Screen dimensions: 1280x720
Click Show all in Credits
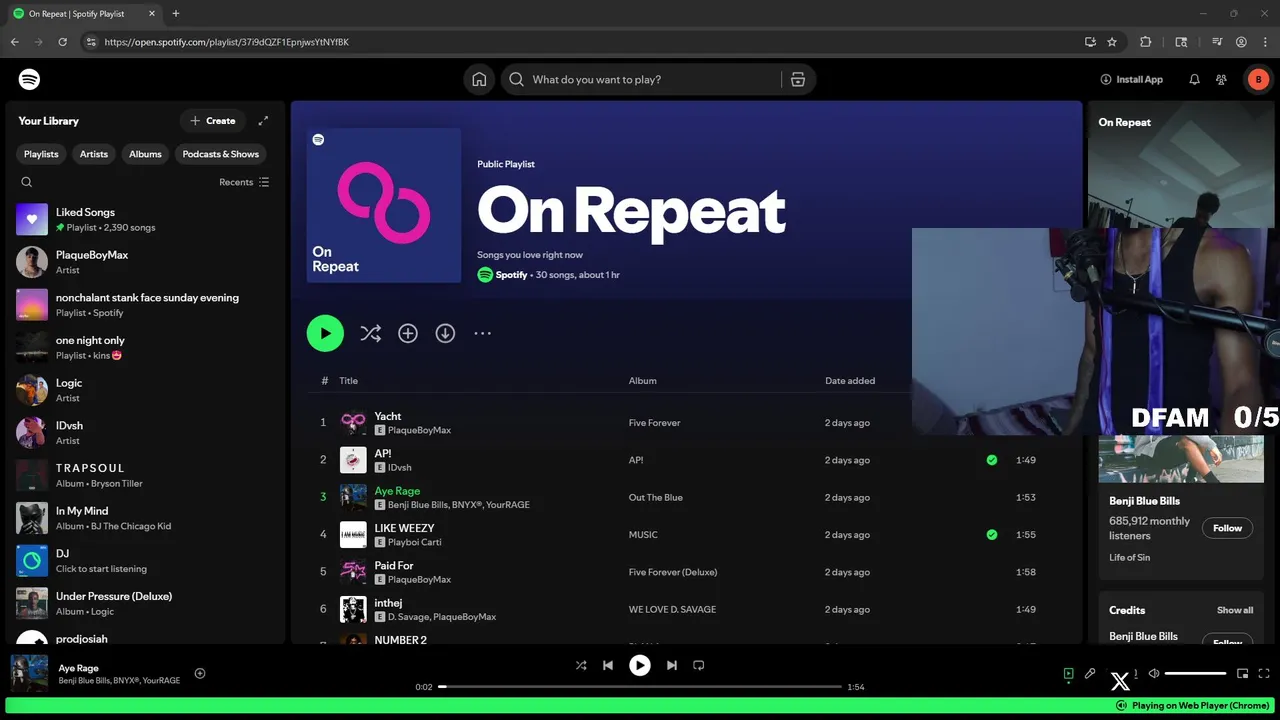[x=1235, y=610]
